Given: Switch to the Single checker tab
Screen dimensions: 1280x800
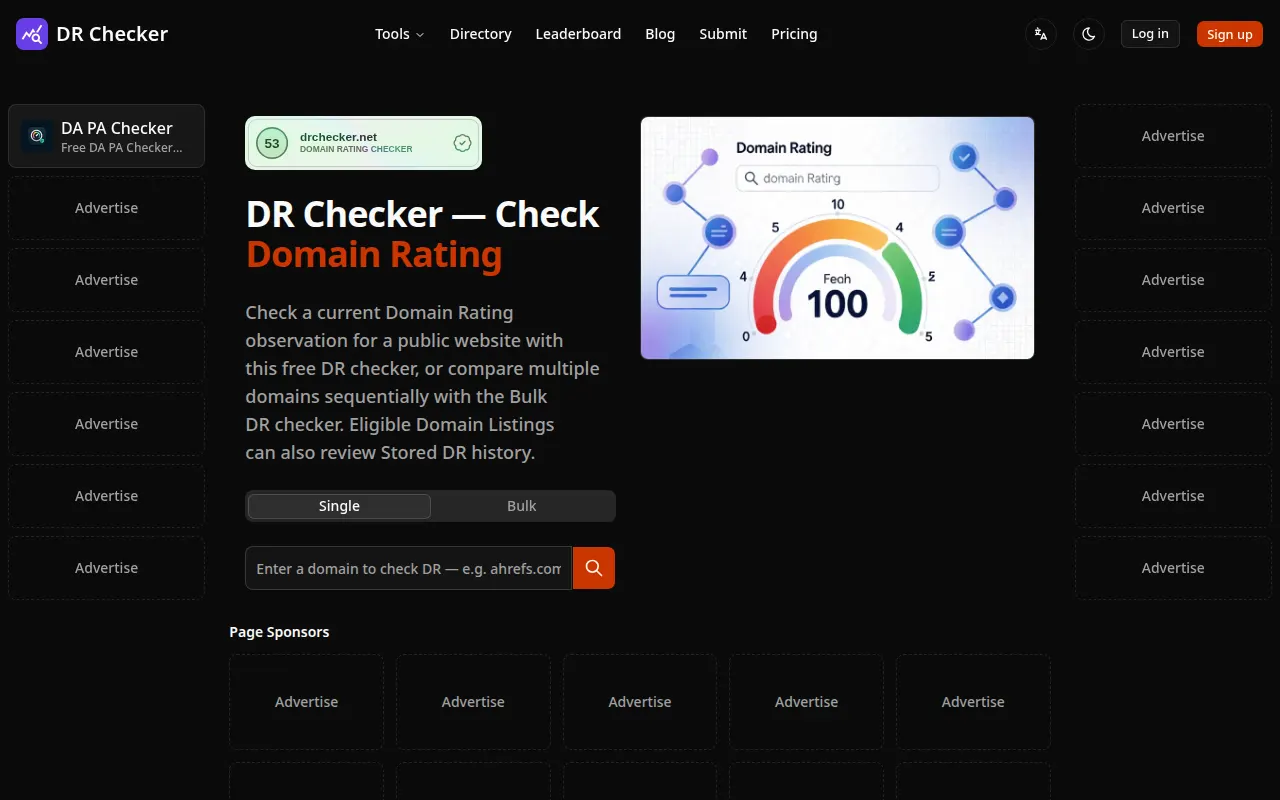Looking at the screenshot, I should click(339, 506).
